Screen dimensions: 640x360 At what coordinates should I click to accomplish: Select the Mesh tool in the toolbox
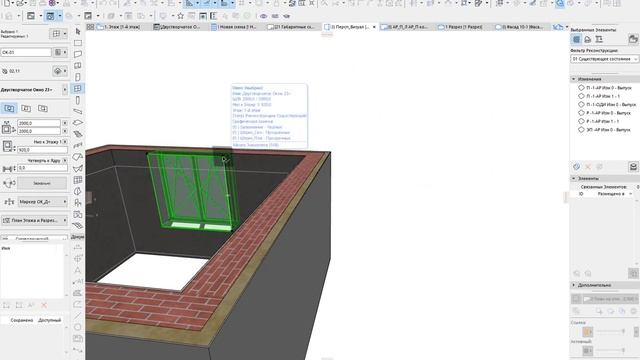coord(78,225)
